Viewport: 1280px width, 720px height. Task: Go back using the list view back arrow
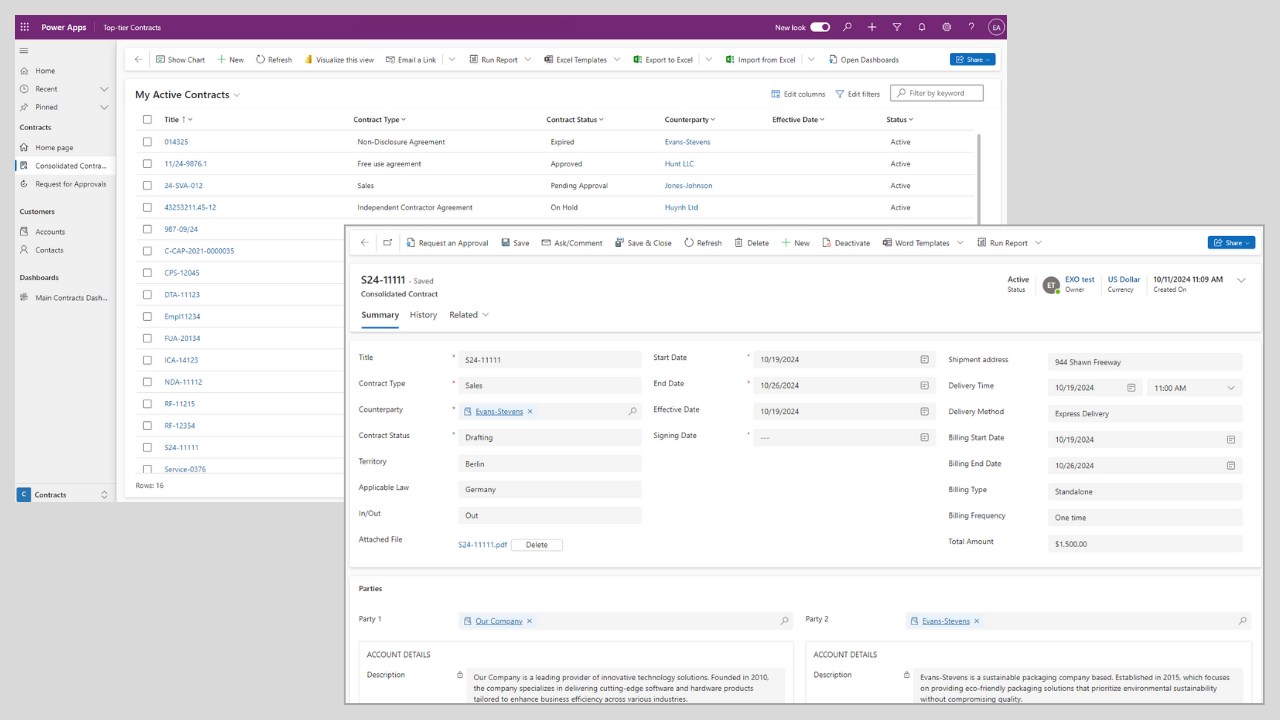tap(139, 60)
